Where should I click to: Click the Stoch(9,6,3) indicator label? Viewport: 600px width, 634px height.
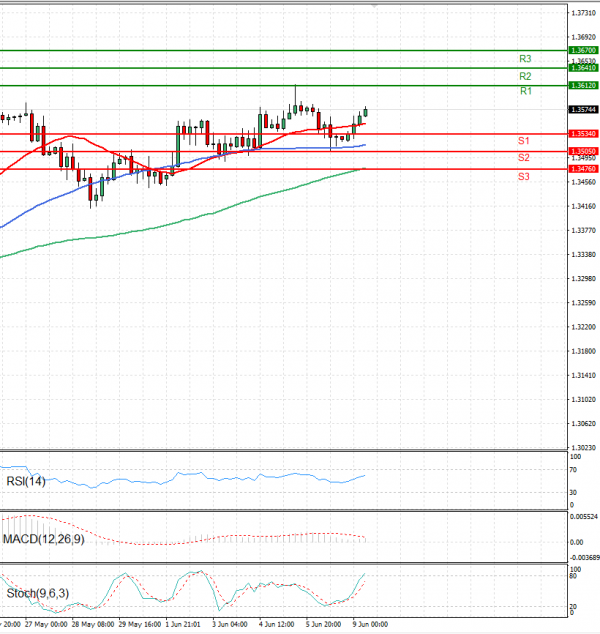pos(38,594)
